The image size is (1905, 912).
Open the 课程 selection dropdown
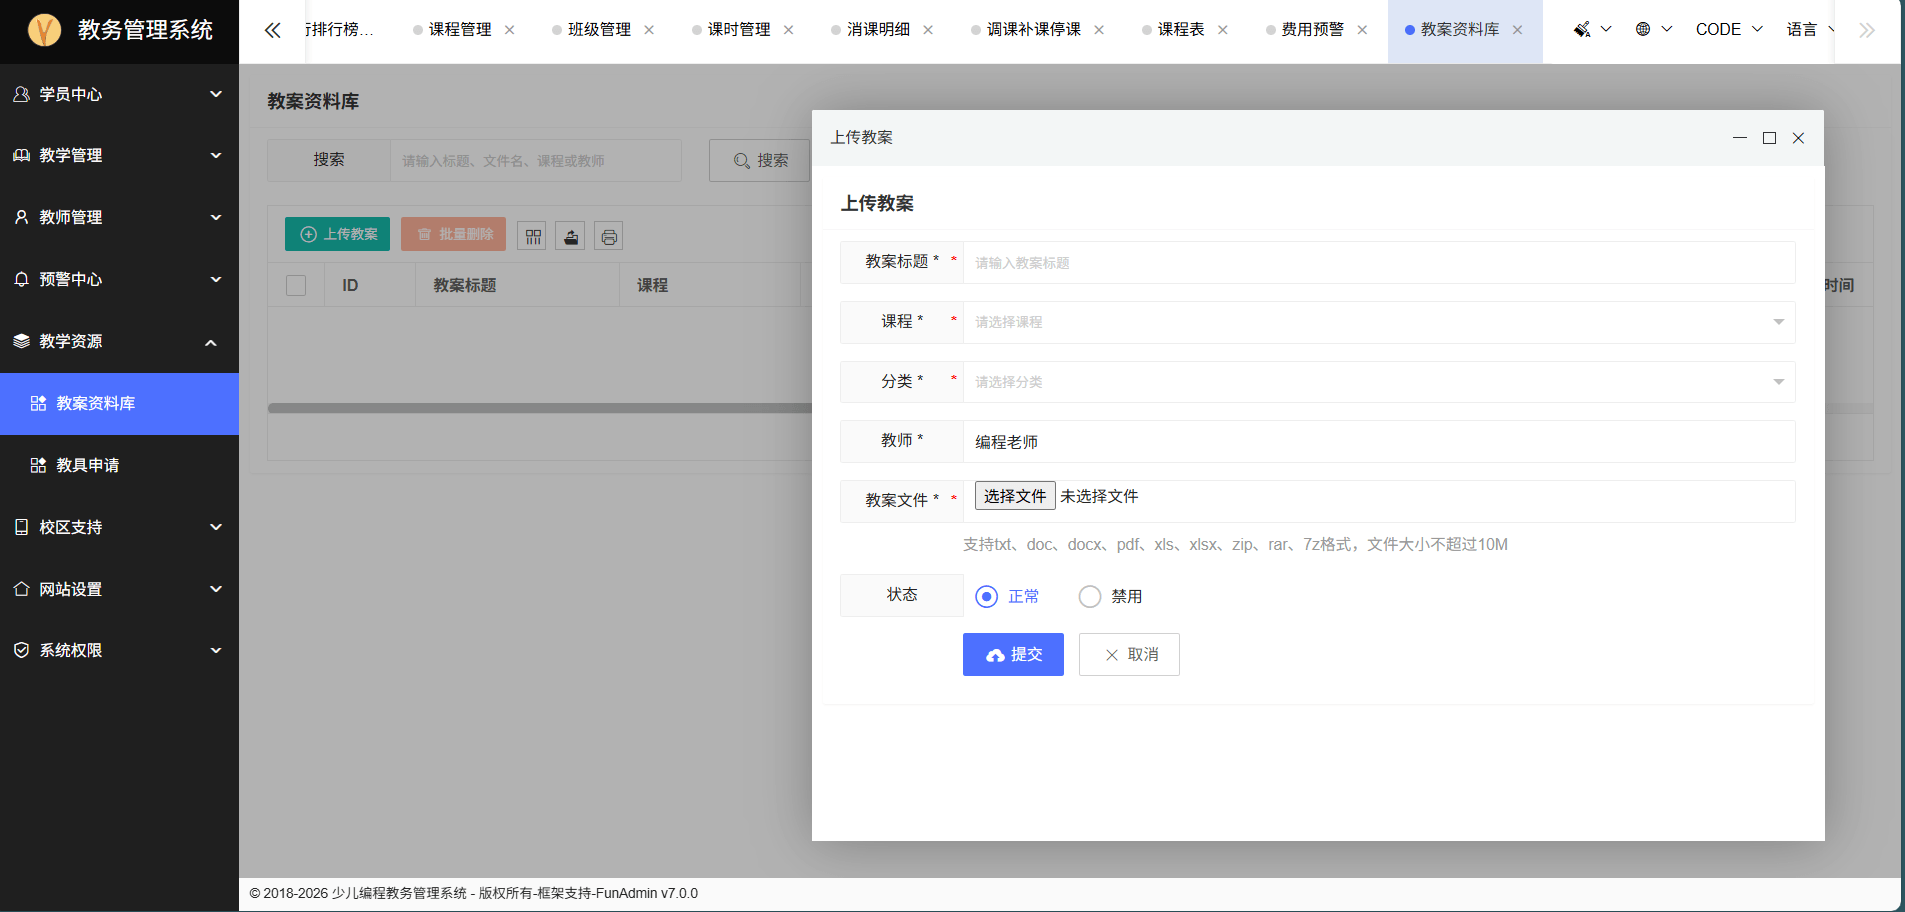1379,322
